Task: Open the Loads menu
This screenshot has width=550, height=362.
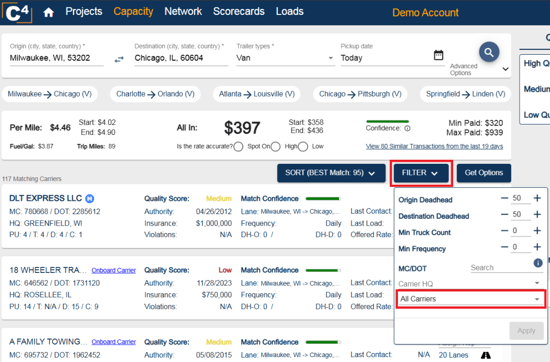Action: (289, 12)
